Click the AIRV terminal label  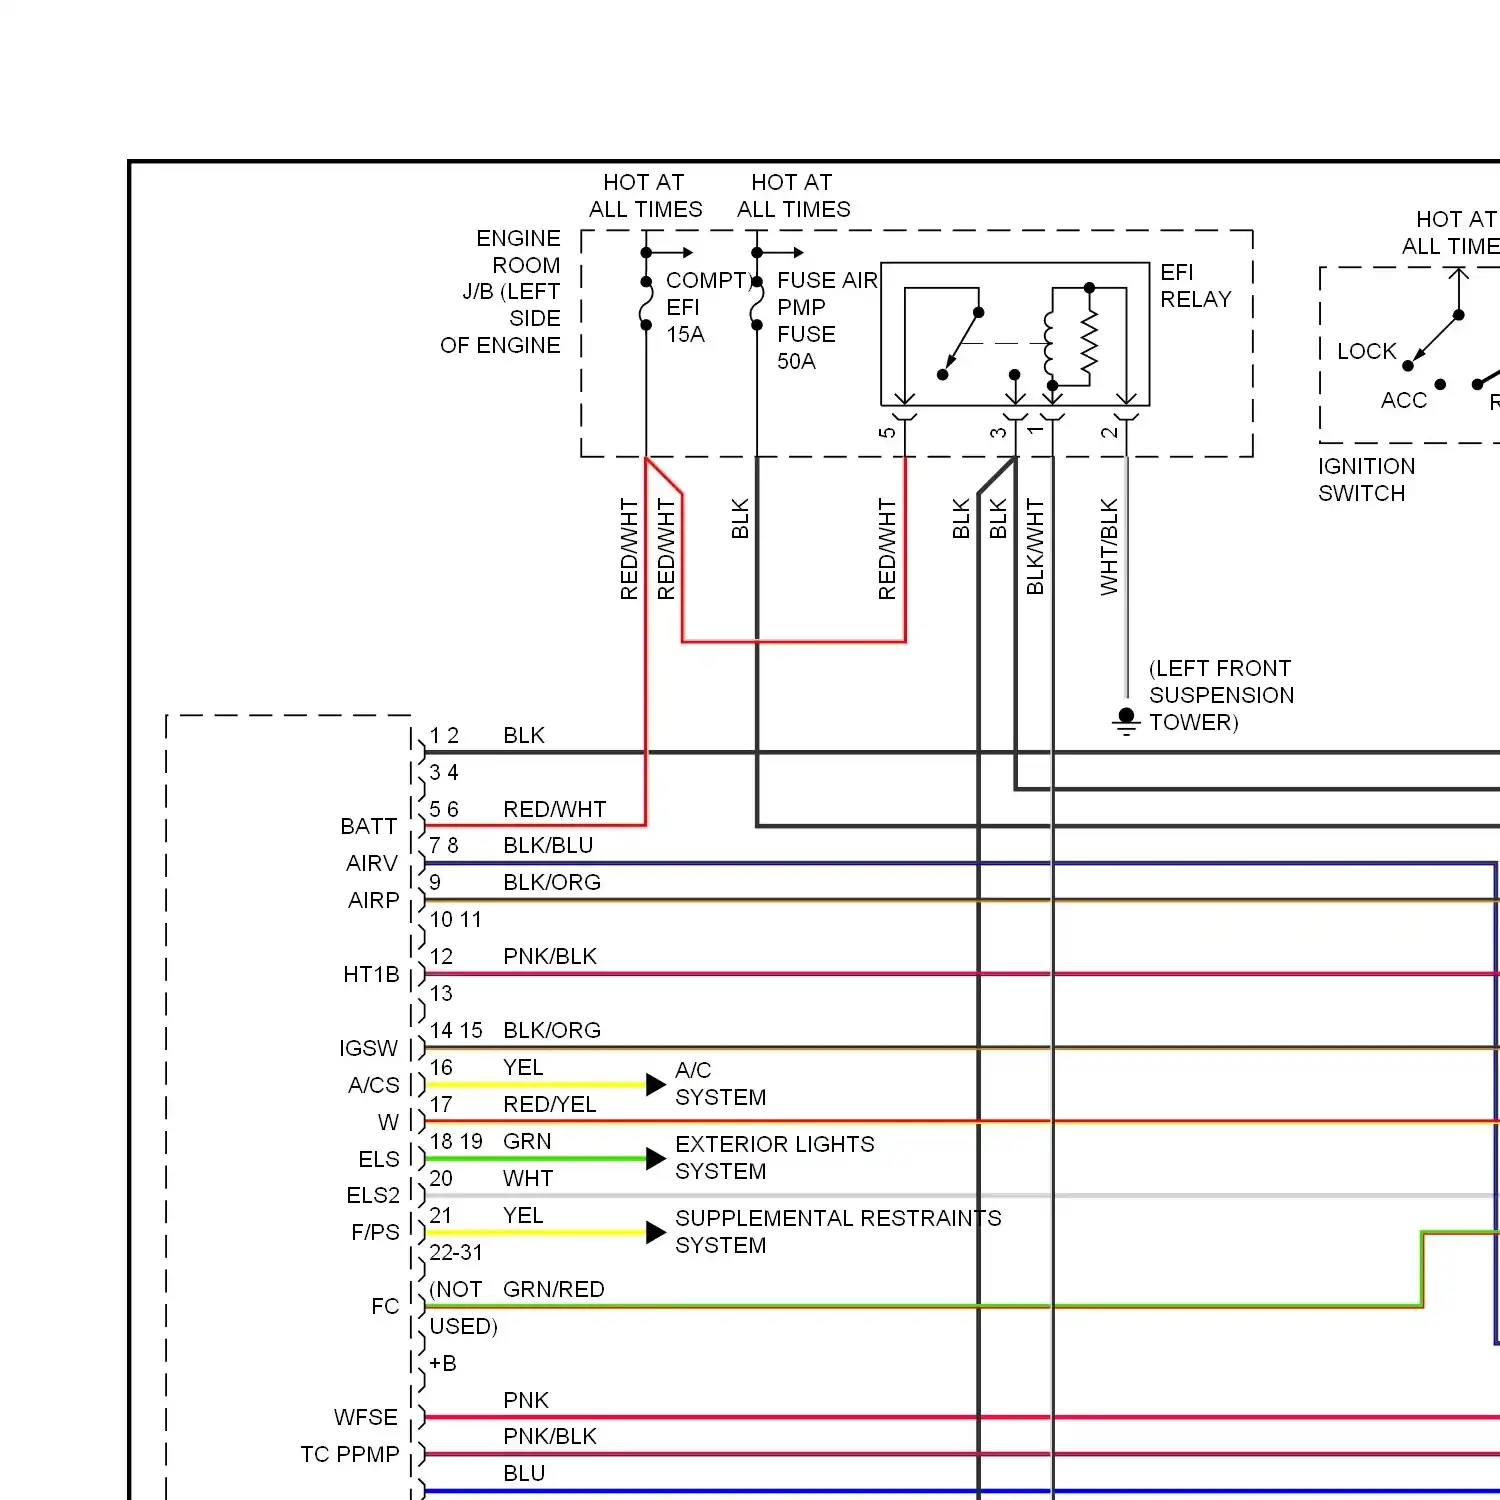[372, 863]
